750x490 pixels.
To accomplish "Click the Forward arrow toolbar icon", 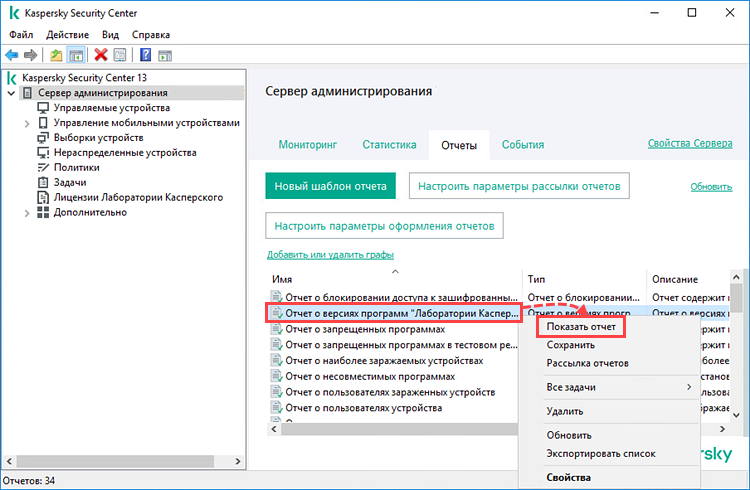I will point(31,55).
